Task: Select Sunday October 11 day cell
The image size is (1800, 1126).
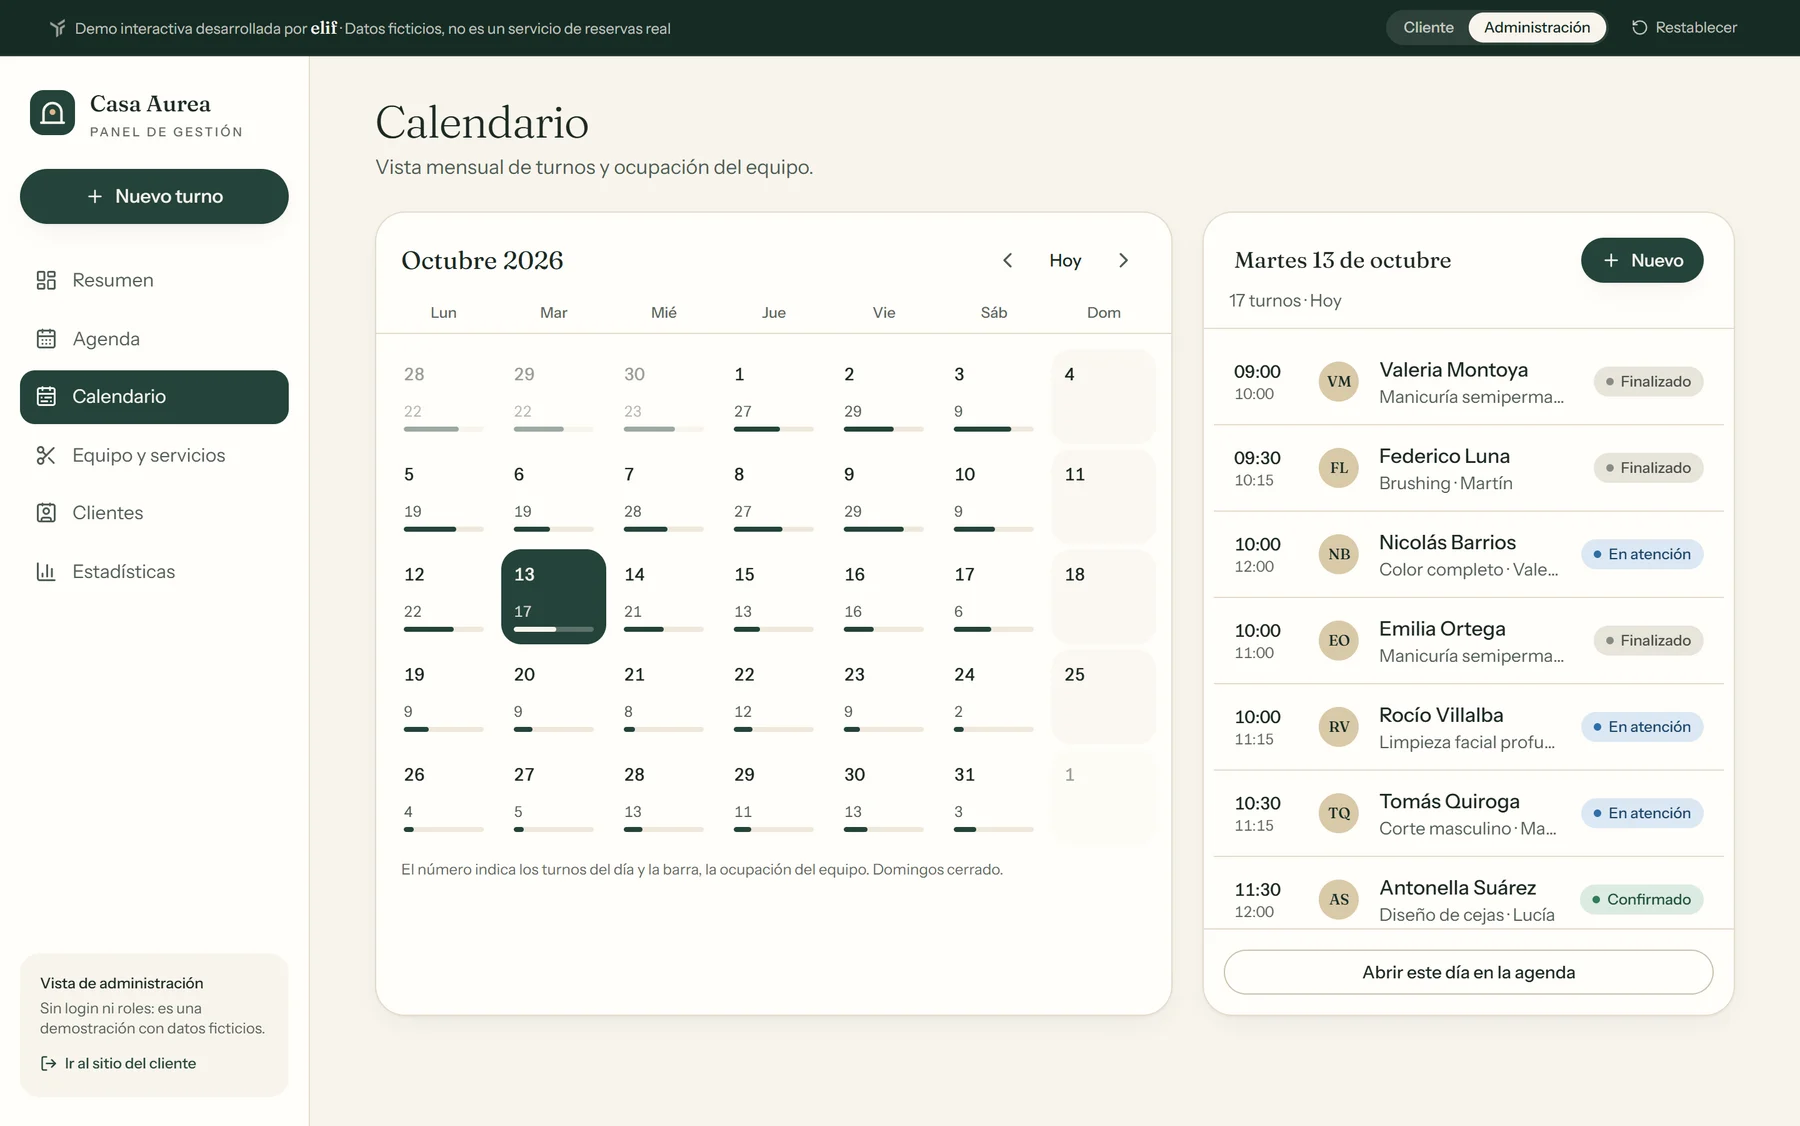Action: click(x=1103, y=497)
